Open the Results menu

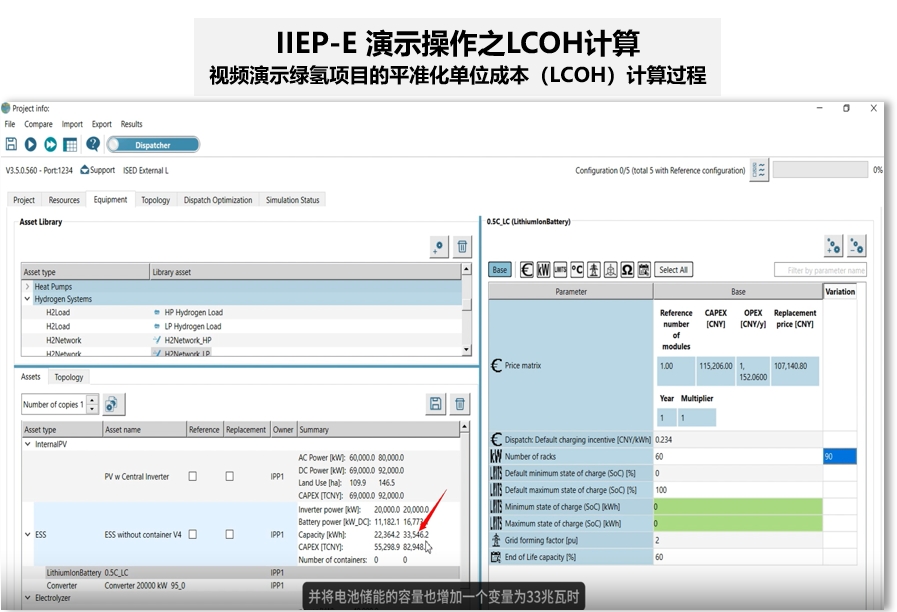(x=131, y=124)
